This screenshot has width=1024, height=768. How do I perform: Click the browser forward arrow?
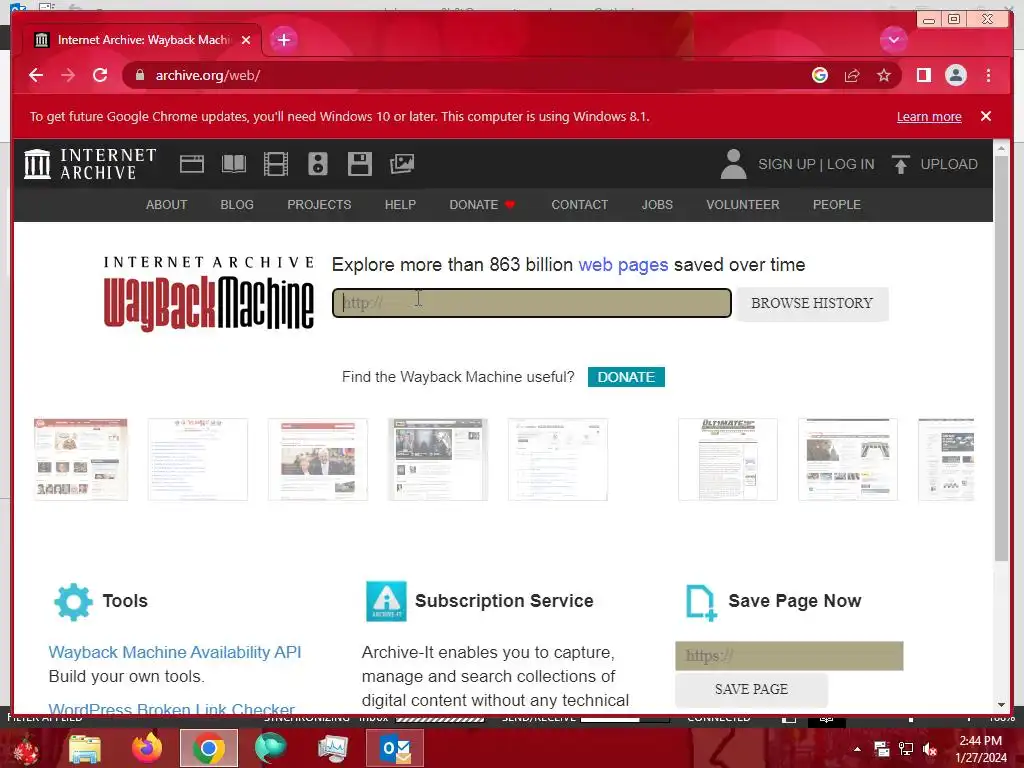tap(68, 75)
